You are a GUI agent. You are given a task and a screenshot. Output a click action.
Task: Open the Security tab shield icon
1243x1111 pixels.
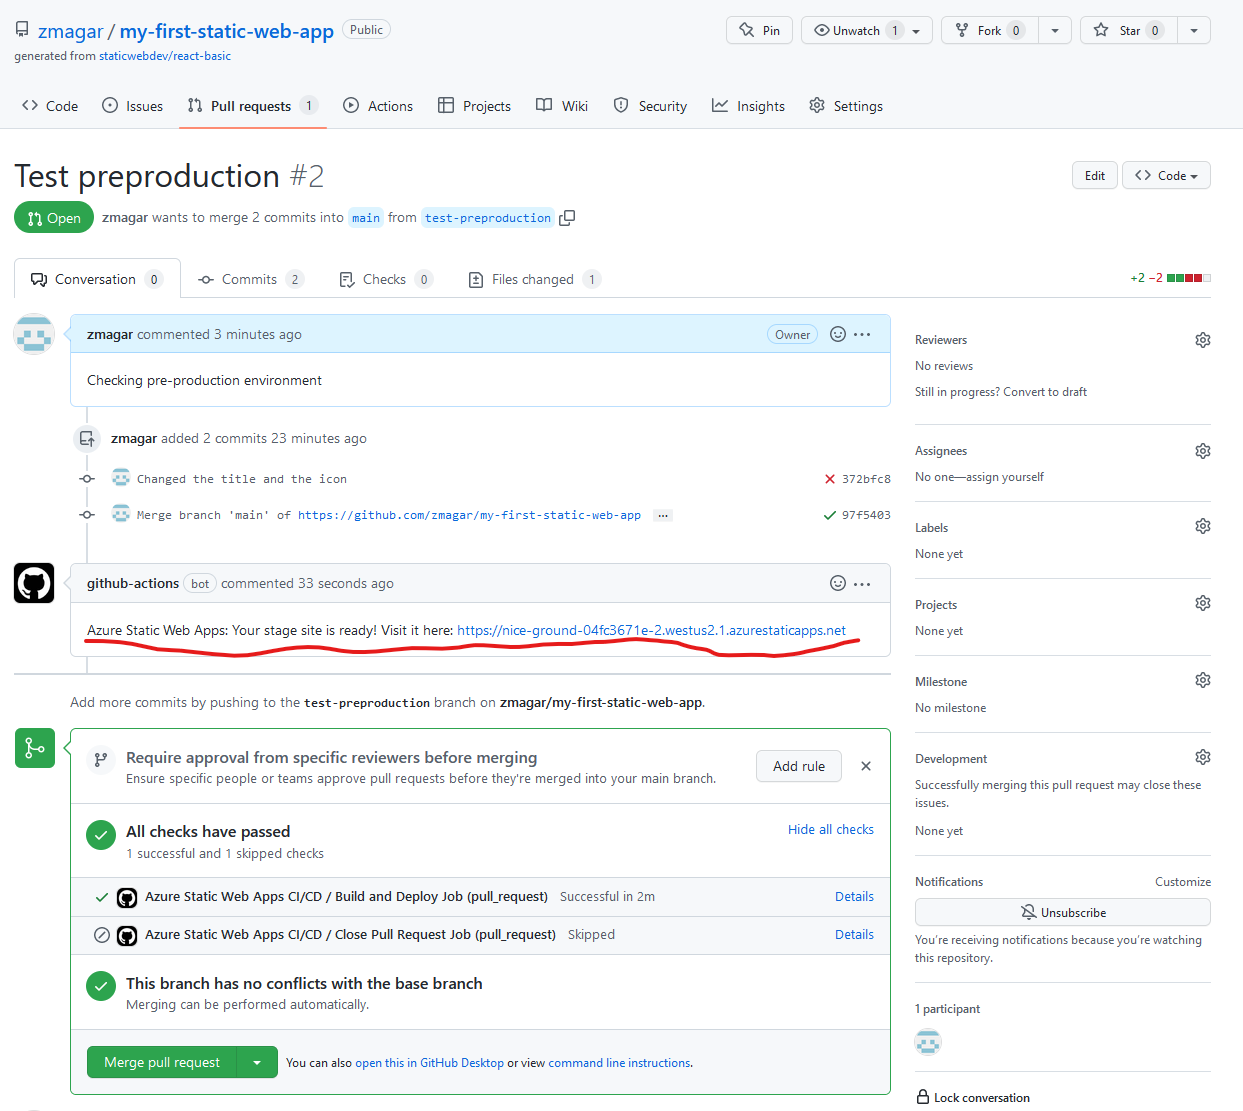point(619,105)
